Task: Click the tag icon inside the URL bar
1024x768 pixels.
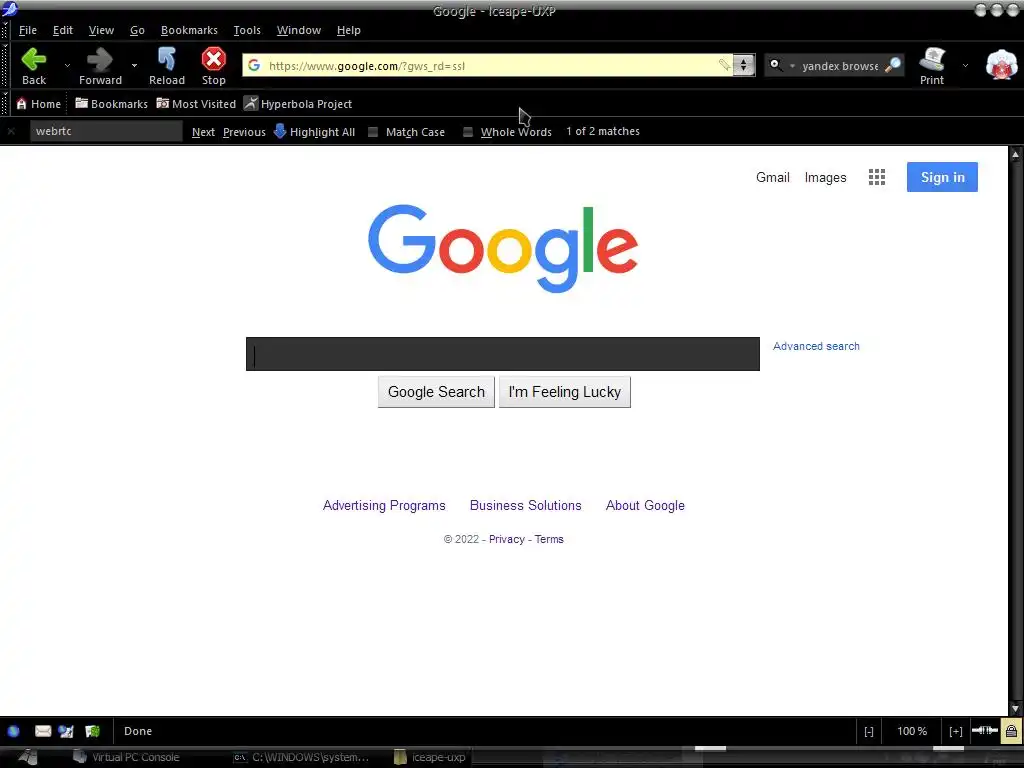Action: (x=724, y=65)
